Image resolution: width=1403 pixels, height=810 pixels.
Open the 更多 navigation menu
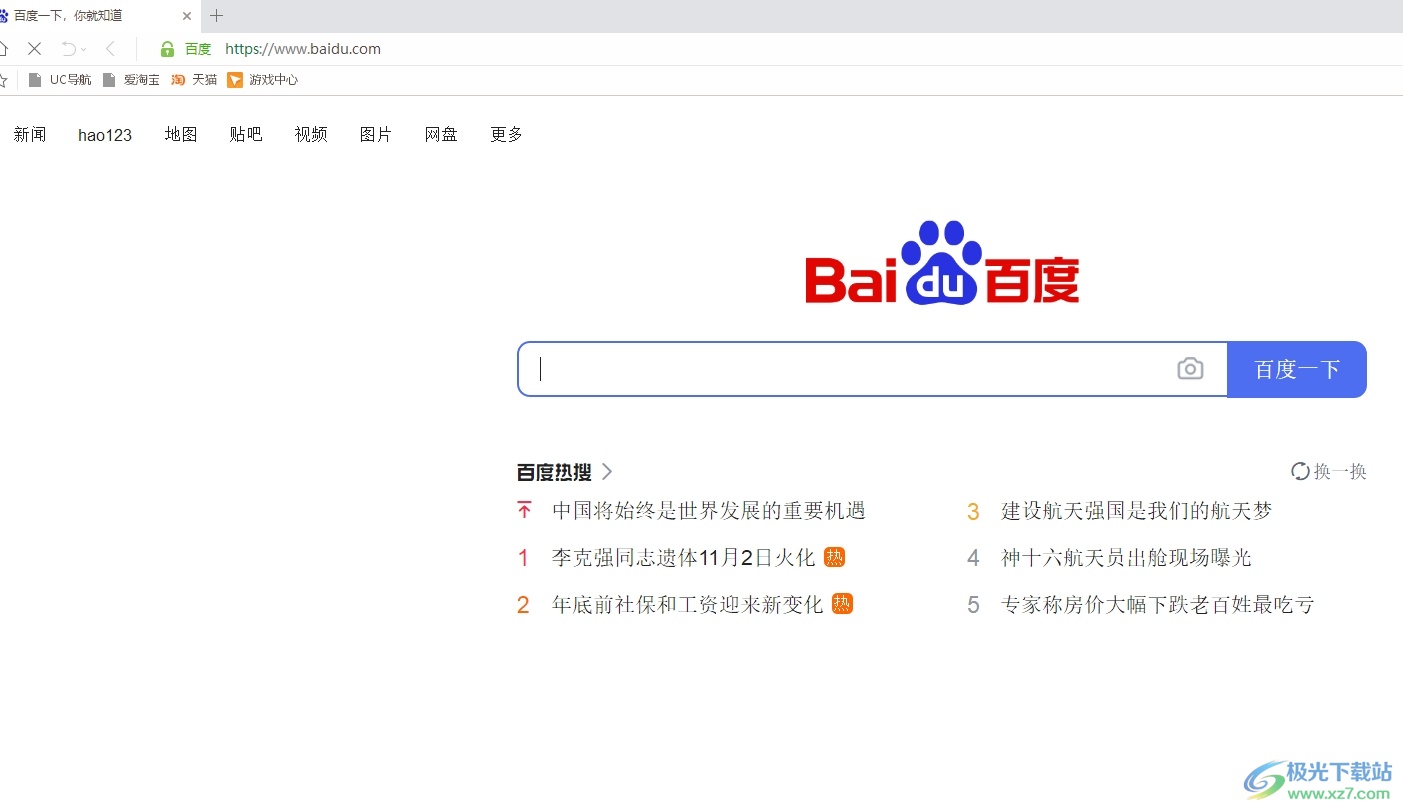(x=507, y=134)
